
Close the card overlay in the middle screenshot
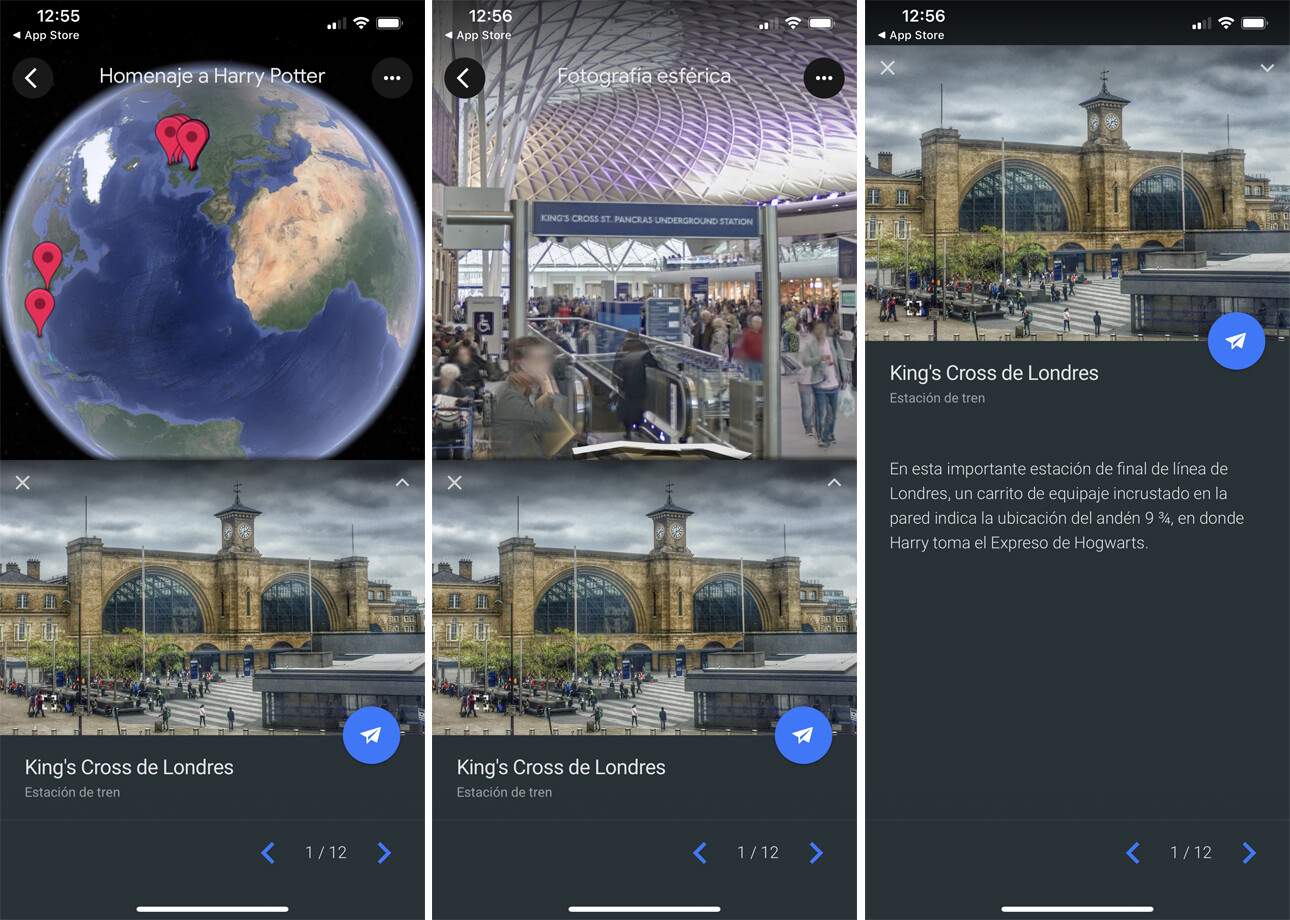[x=454, y=483]
